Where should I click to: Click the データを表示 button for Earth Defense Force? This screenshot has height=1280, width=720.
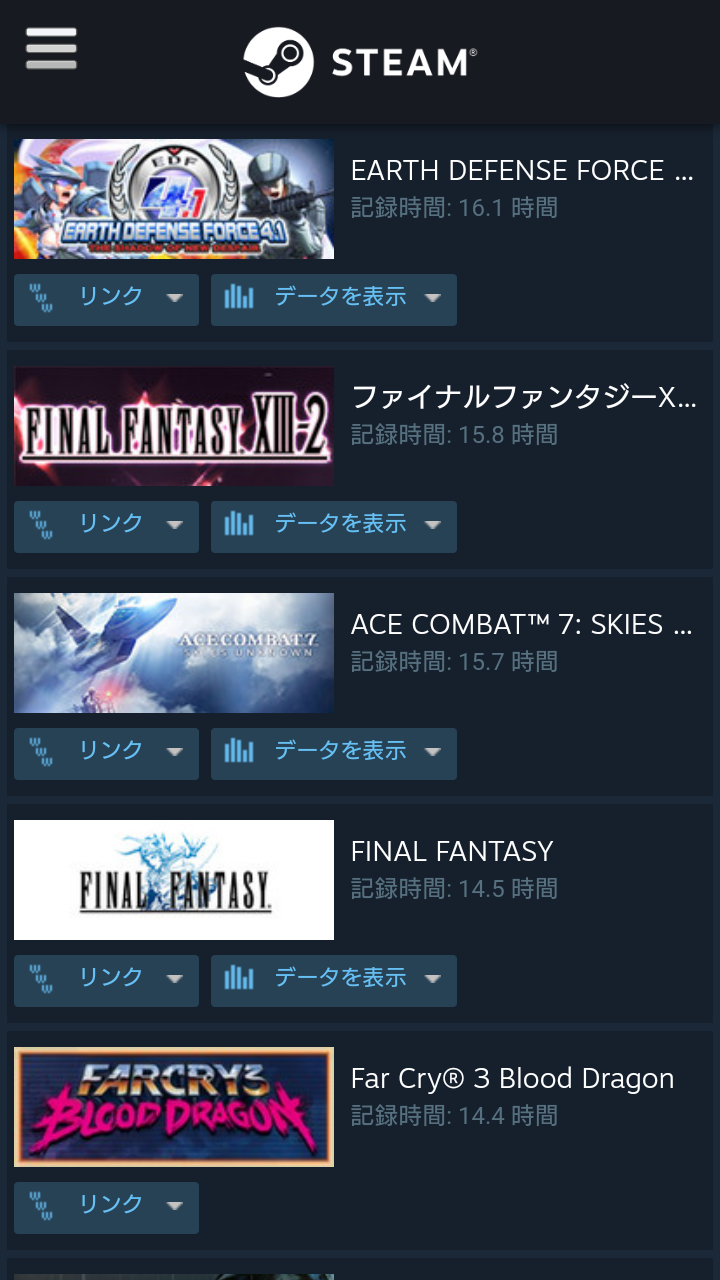click(x=334, y=300)
